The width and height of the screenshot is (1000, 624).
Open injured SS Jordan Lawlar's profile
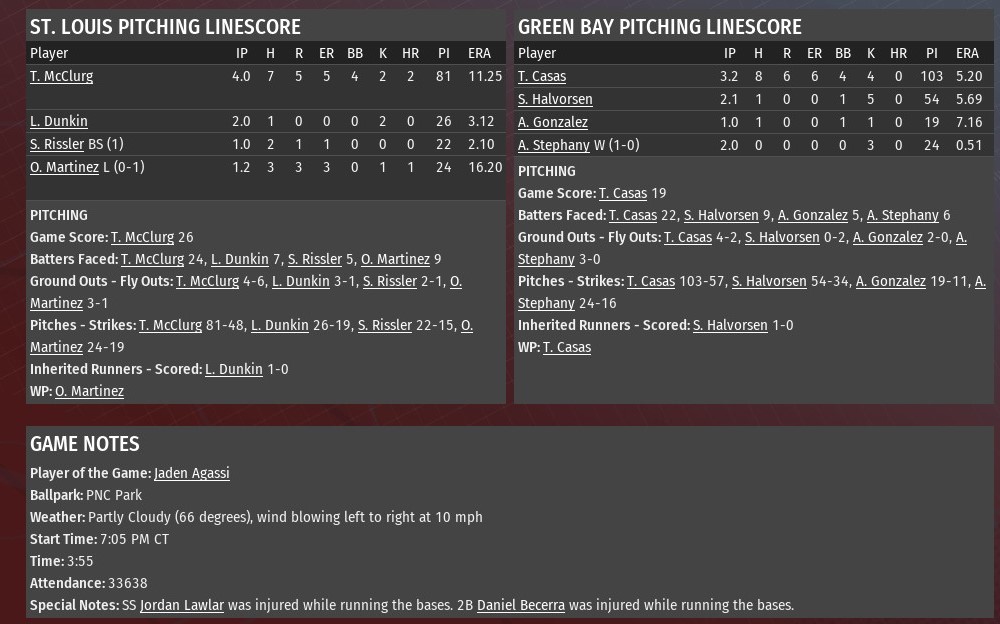point(182,605)
